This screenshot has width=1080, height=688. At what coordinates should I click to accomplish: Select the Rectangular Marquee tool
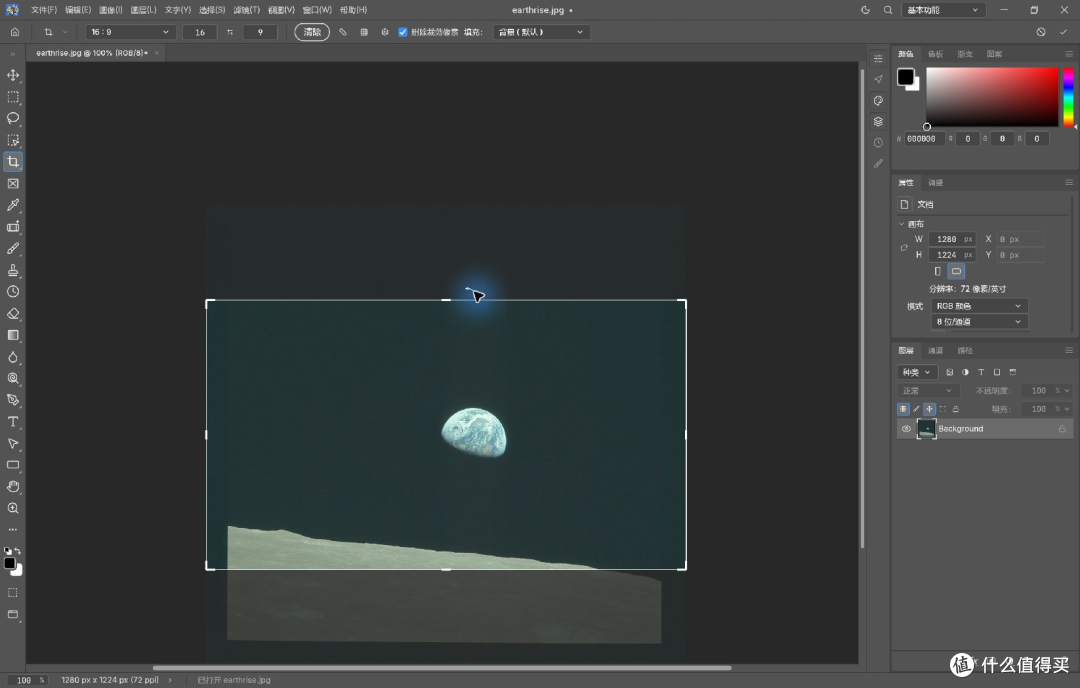click(13, 97)
